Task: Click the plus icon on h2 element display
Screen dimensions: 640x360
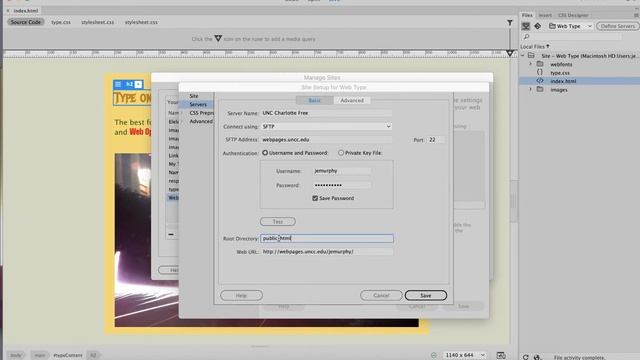Action: [138, 84]
